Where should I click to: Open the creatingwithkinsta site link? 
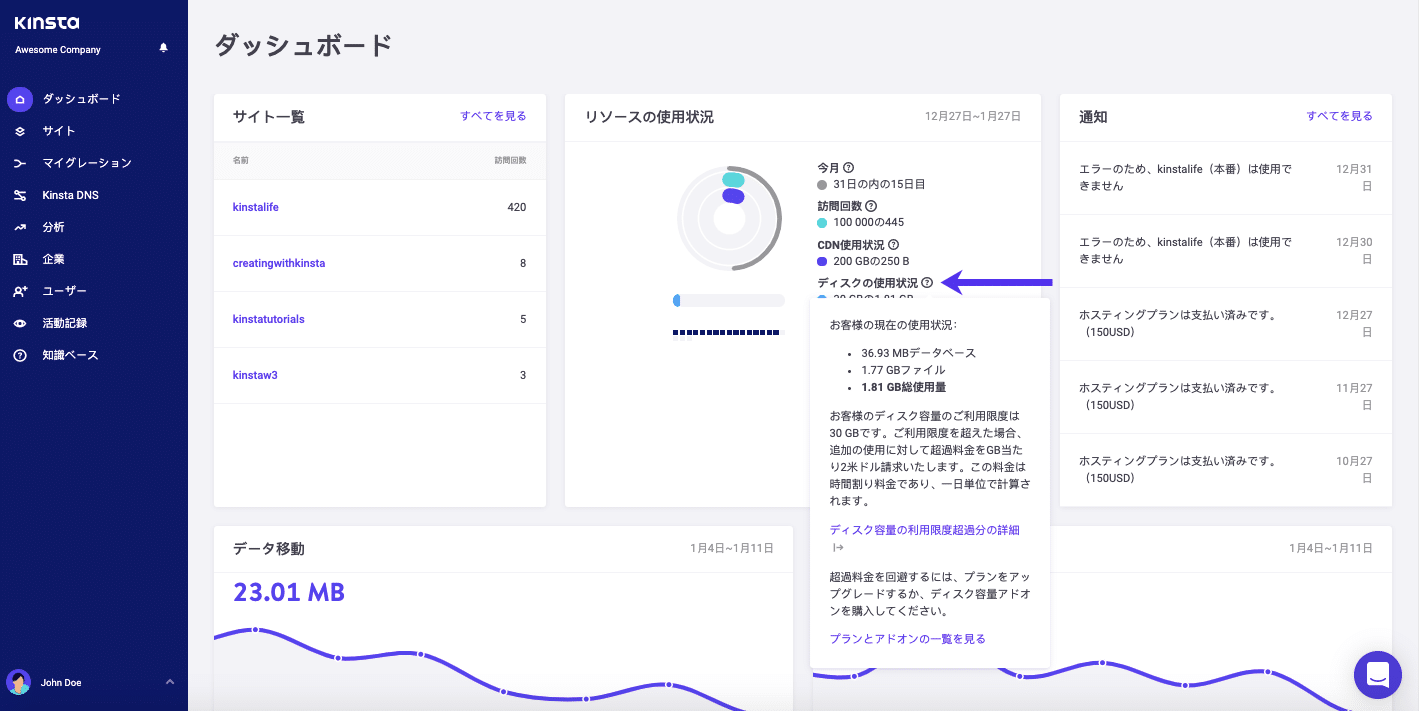tap(279, 263)
